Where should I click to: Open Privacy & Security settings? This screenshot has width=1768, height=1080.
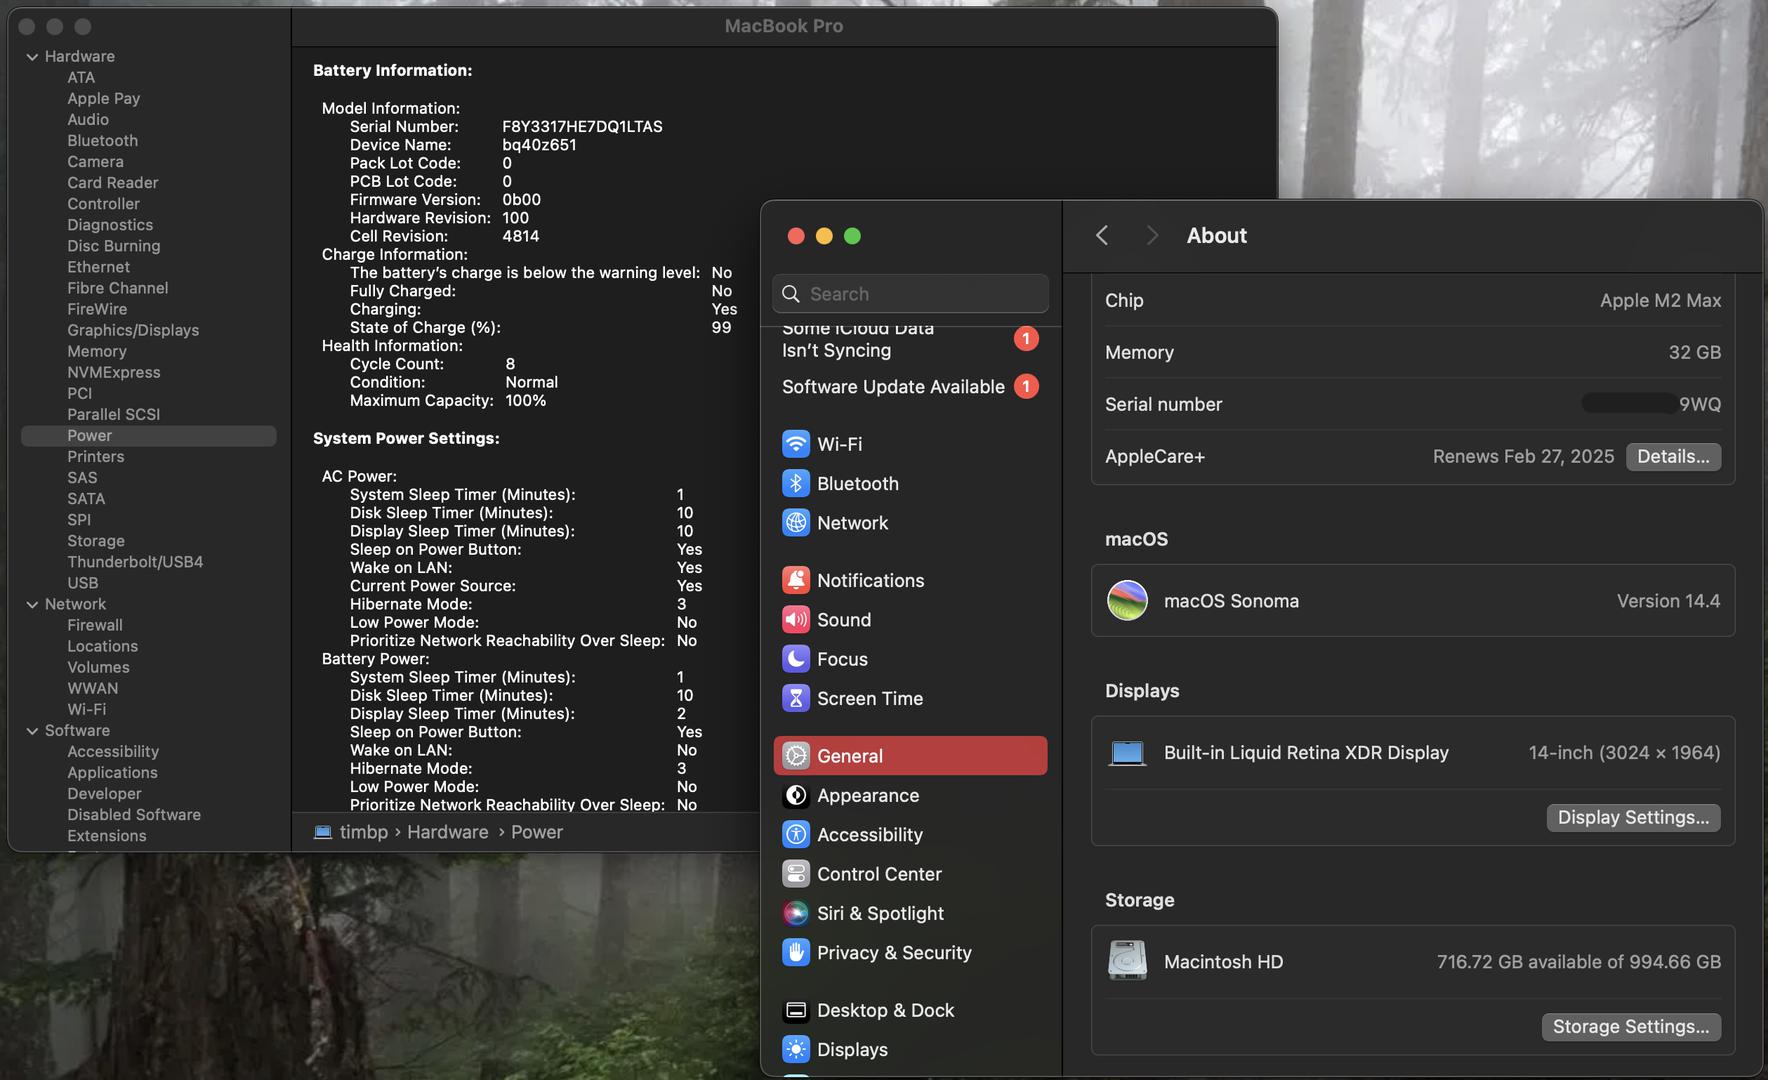[x=910, y=953]
